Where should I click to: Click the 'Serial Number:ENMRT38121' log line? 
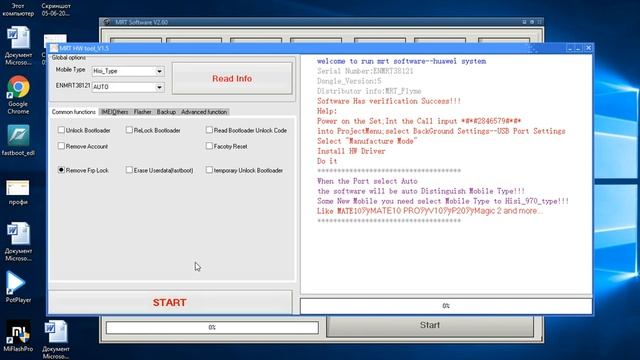pos(365,71)
